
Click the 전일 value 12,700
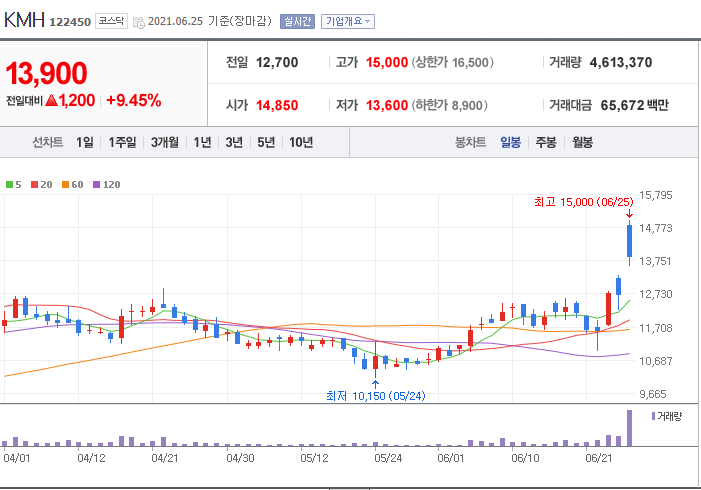coord(277,63)
